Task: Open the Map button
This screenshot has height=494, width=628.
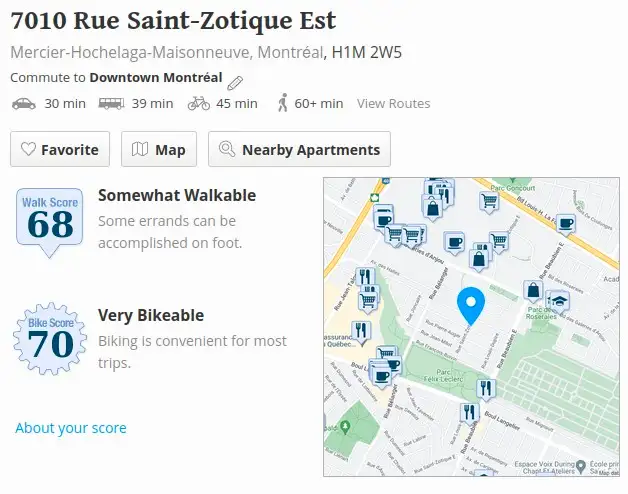Action: (159, 149)
